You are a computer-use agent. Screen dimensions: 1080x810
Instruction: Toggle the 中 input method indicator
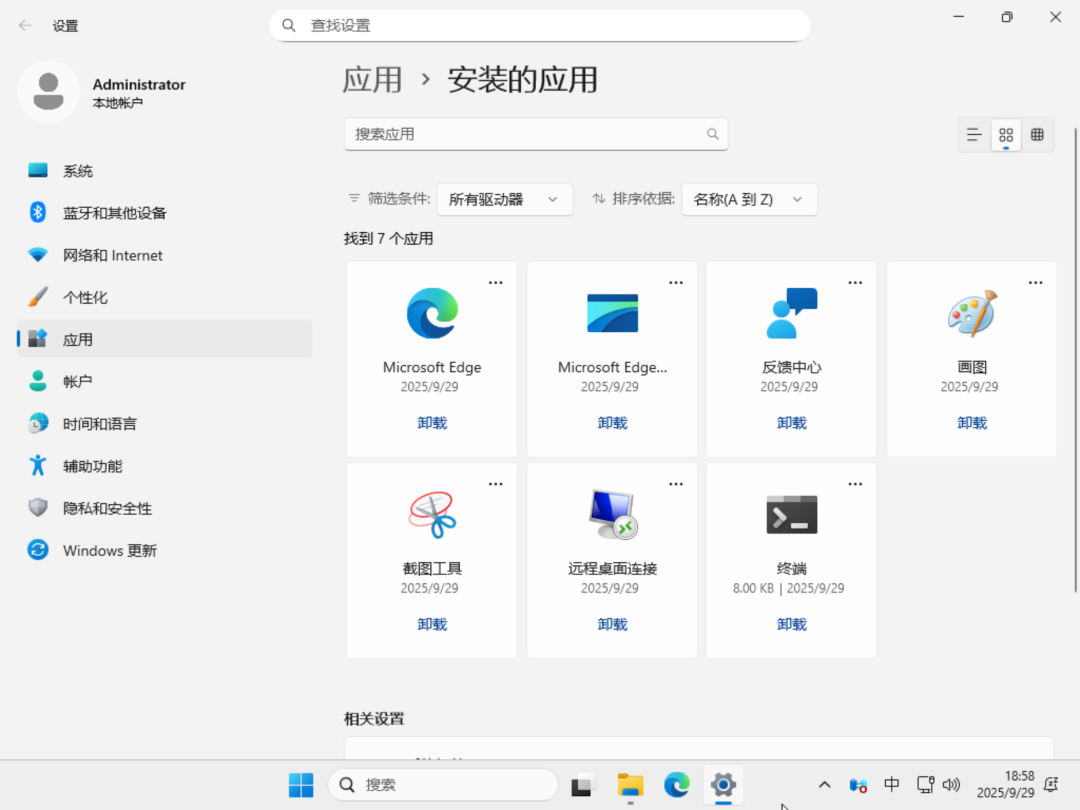(891, 785)
